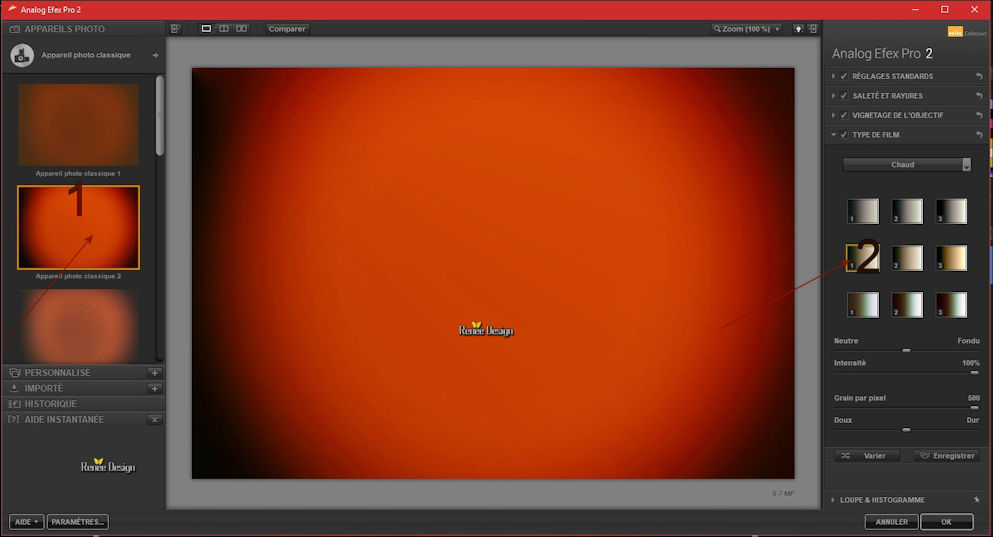
Task: Uncheck the Réglages Standards checkbox
Action: coord(844,76)
